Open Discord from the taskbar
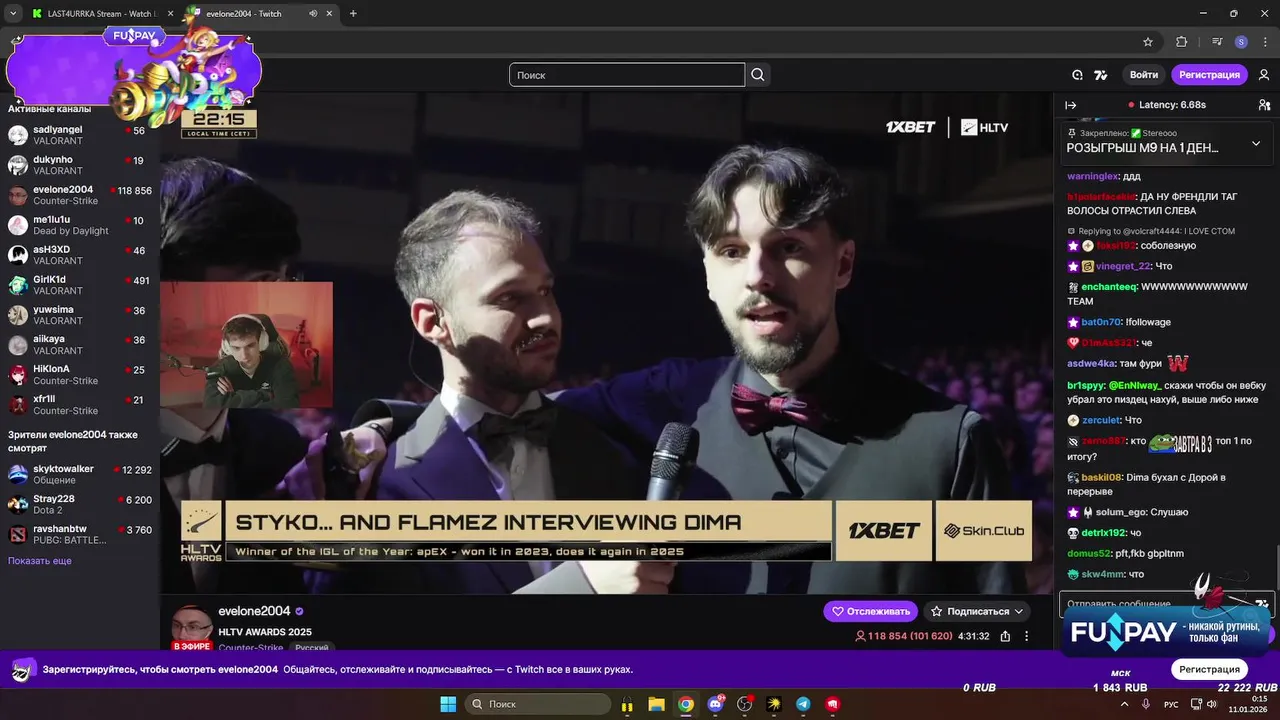The height and width of the screenshot is (720, 1280). (x=715, y=704)
